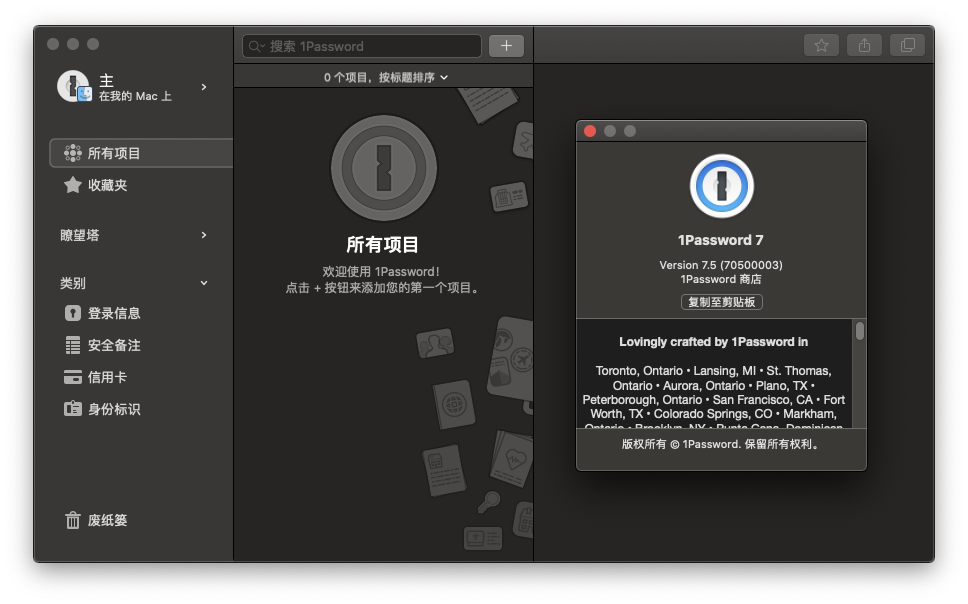Click the 0 个项目 count label
The image size is (968, 604).
pyautogui.click(x=348, y=77)
